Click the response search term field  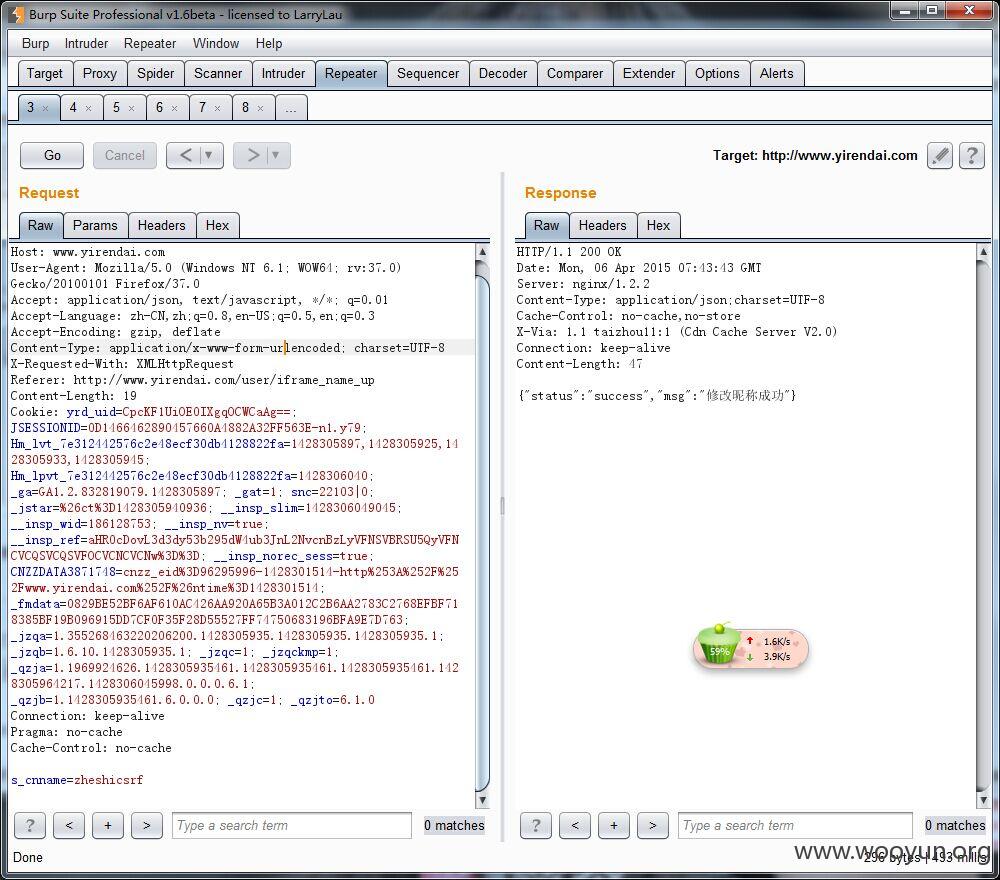[x=795, y=825]
